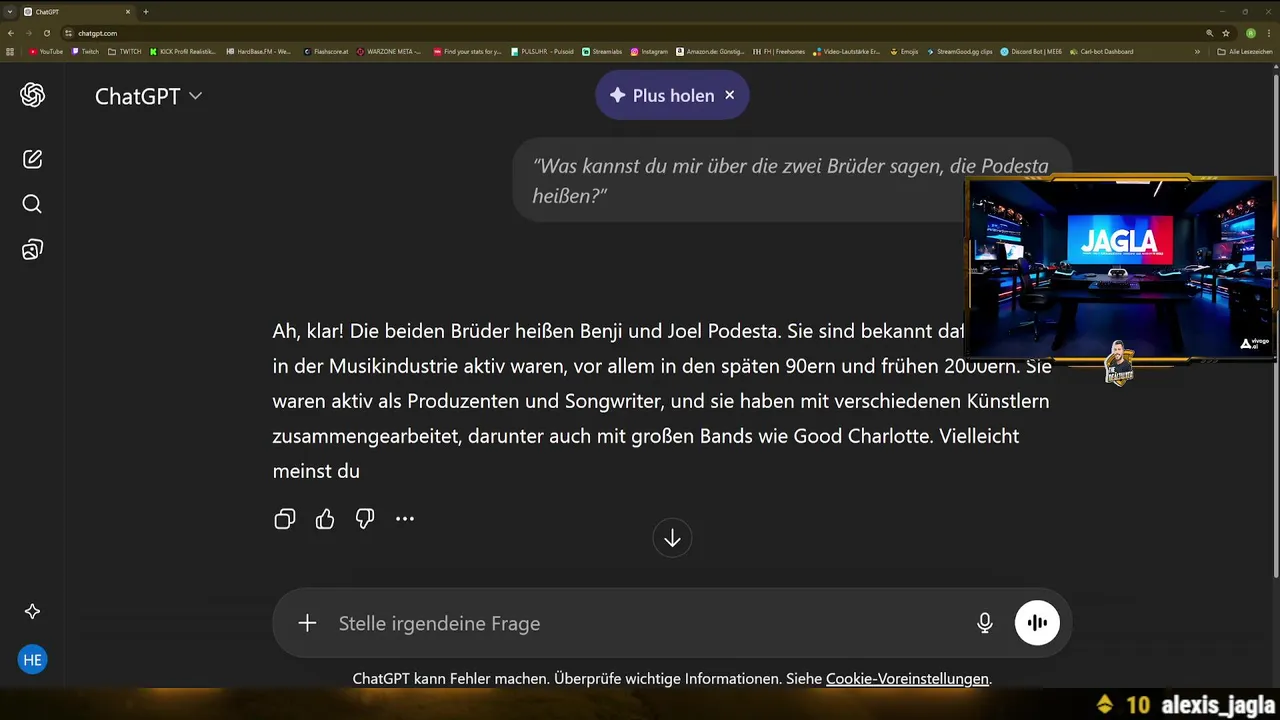This screenshot has width=1280, height=720.
Task: Give the response a thumbs up
Action: pos(325,519)
